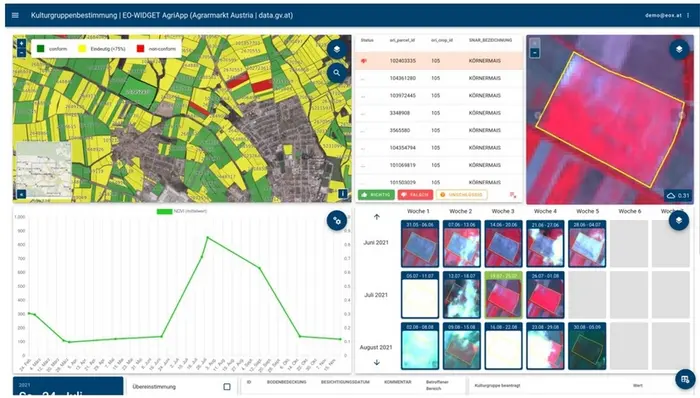
Task: Click the yellow Eindeutig legend swatch
Action: click(82, 49)
